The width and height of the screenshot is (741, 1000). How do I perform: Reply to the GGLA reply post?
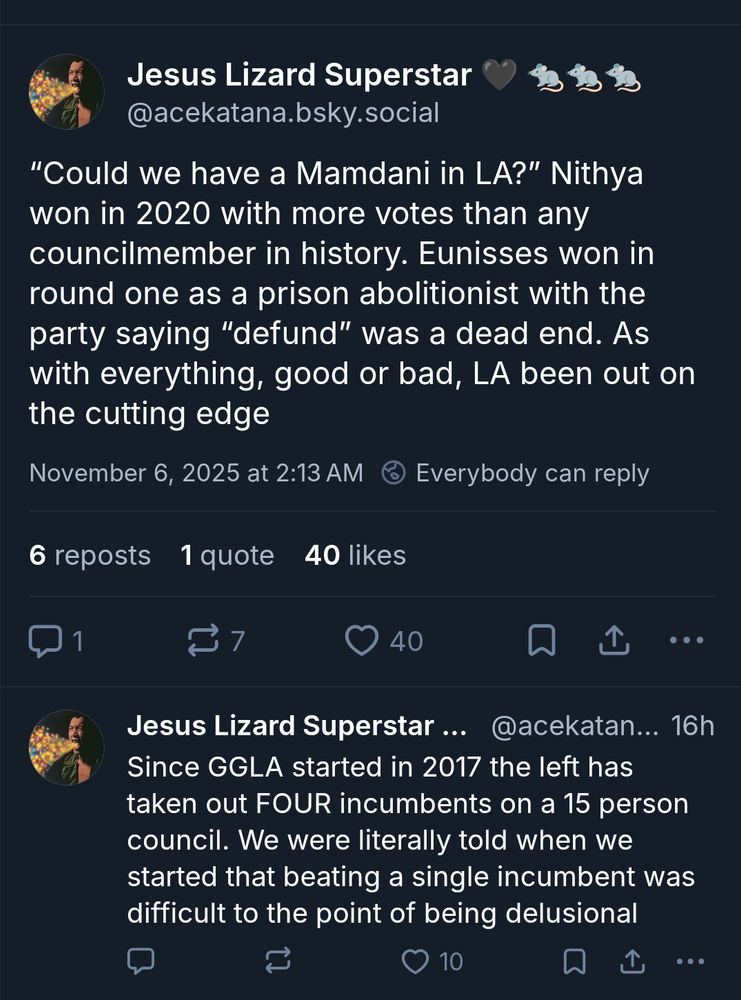tap(141, 962)
